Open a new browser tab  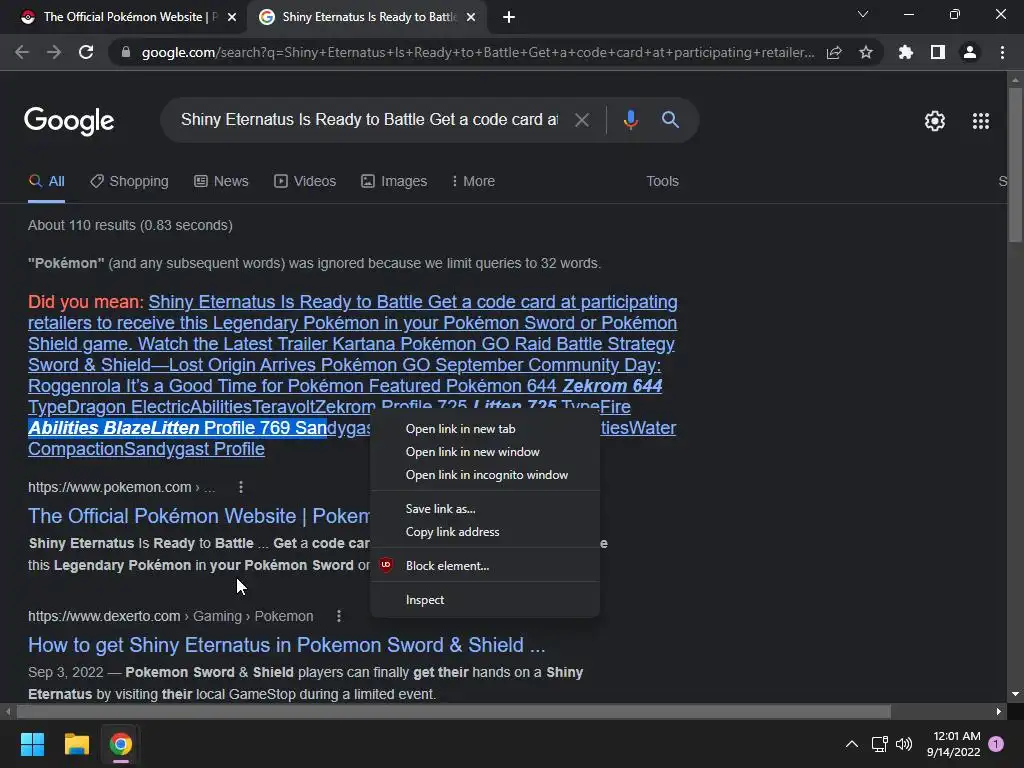tap(509, 18)
